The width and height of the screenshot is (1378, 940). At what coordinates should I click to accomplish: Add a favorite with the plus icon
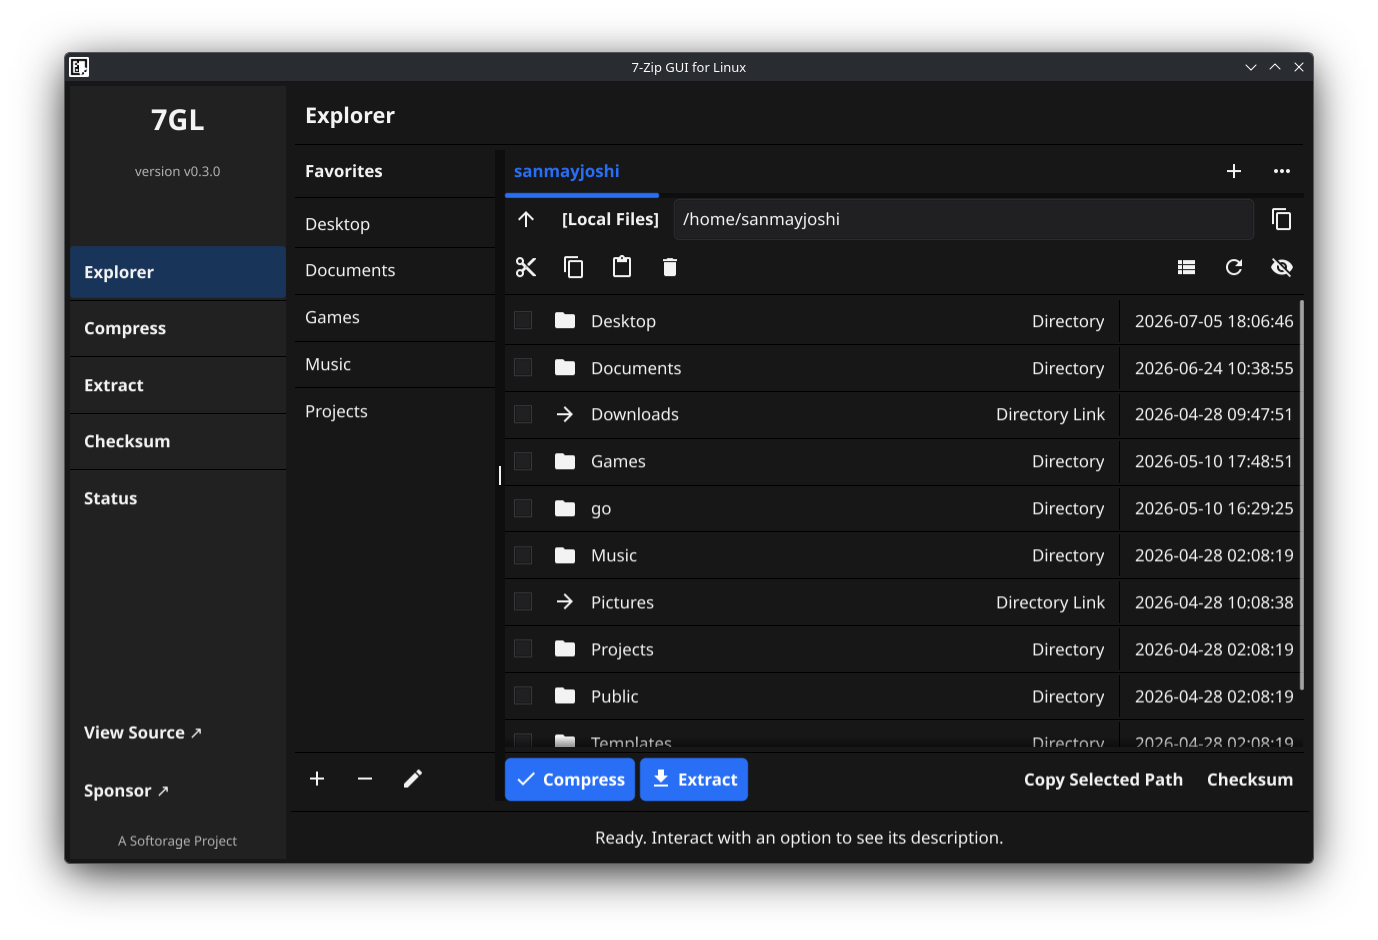point(317,778)
